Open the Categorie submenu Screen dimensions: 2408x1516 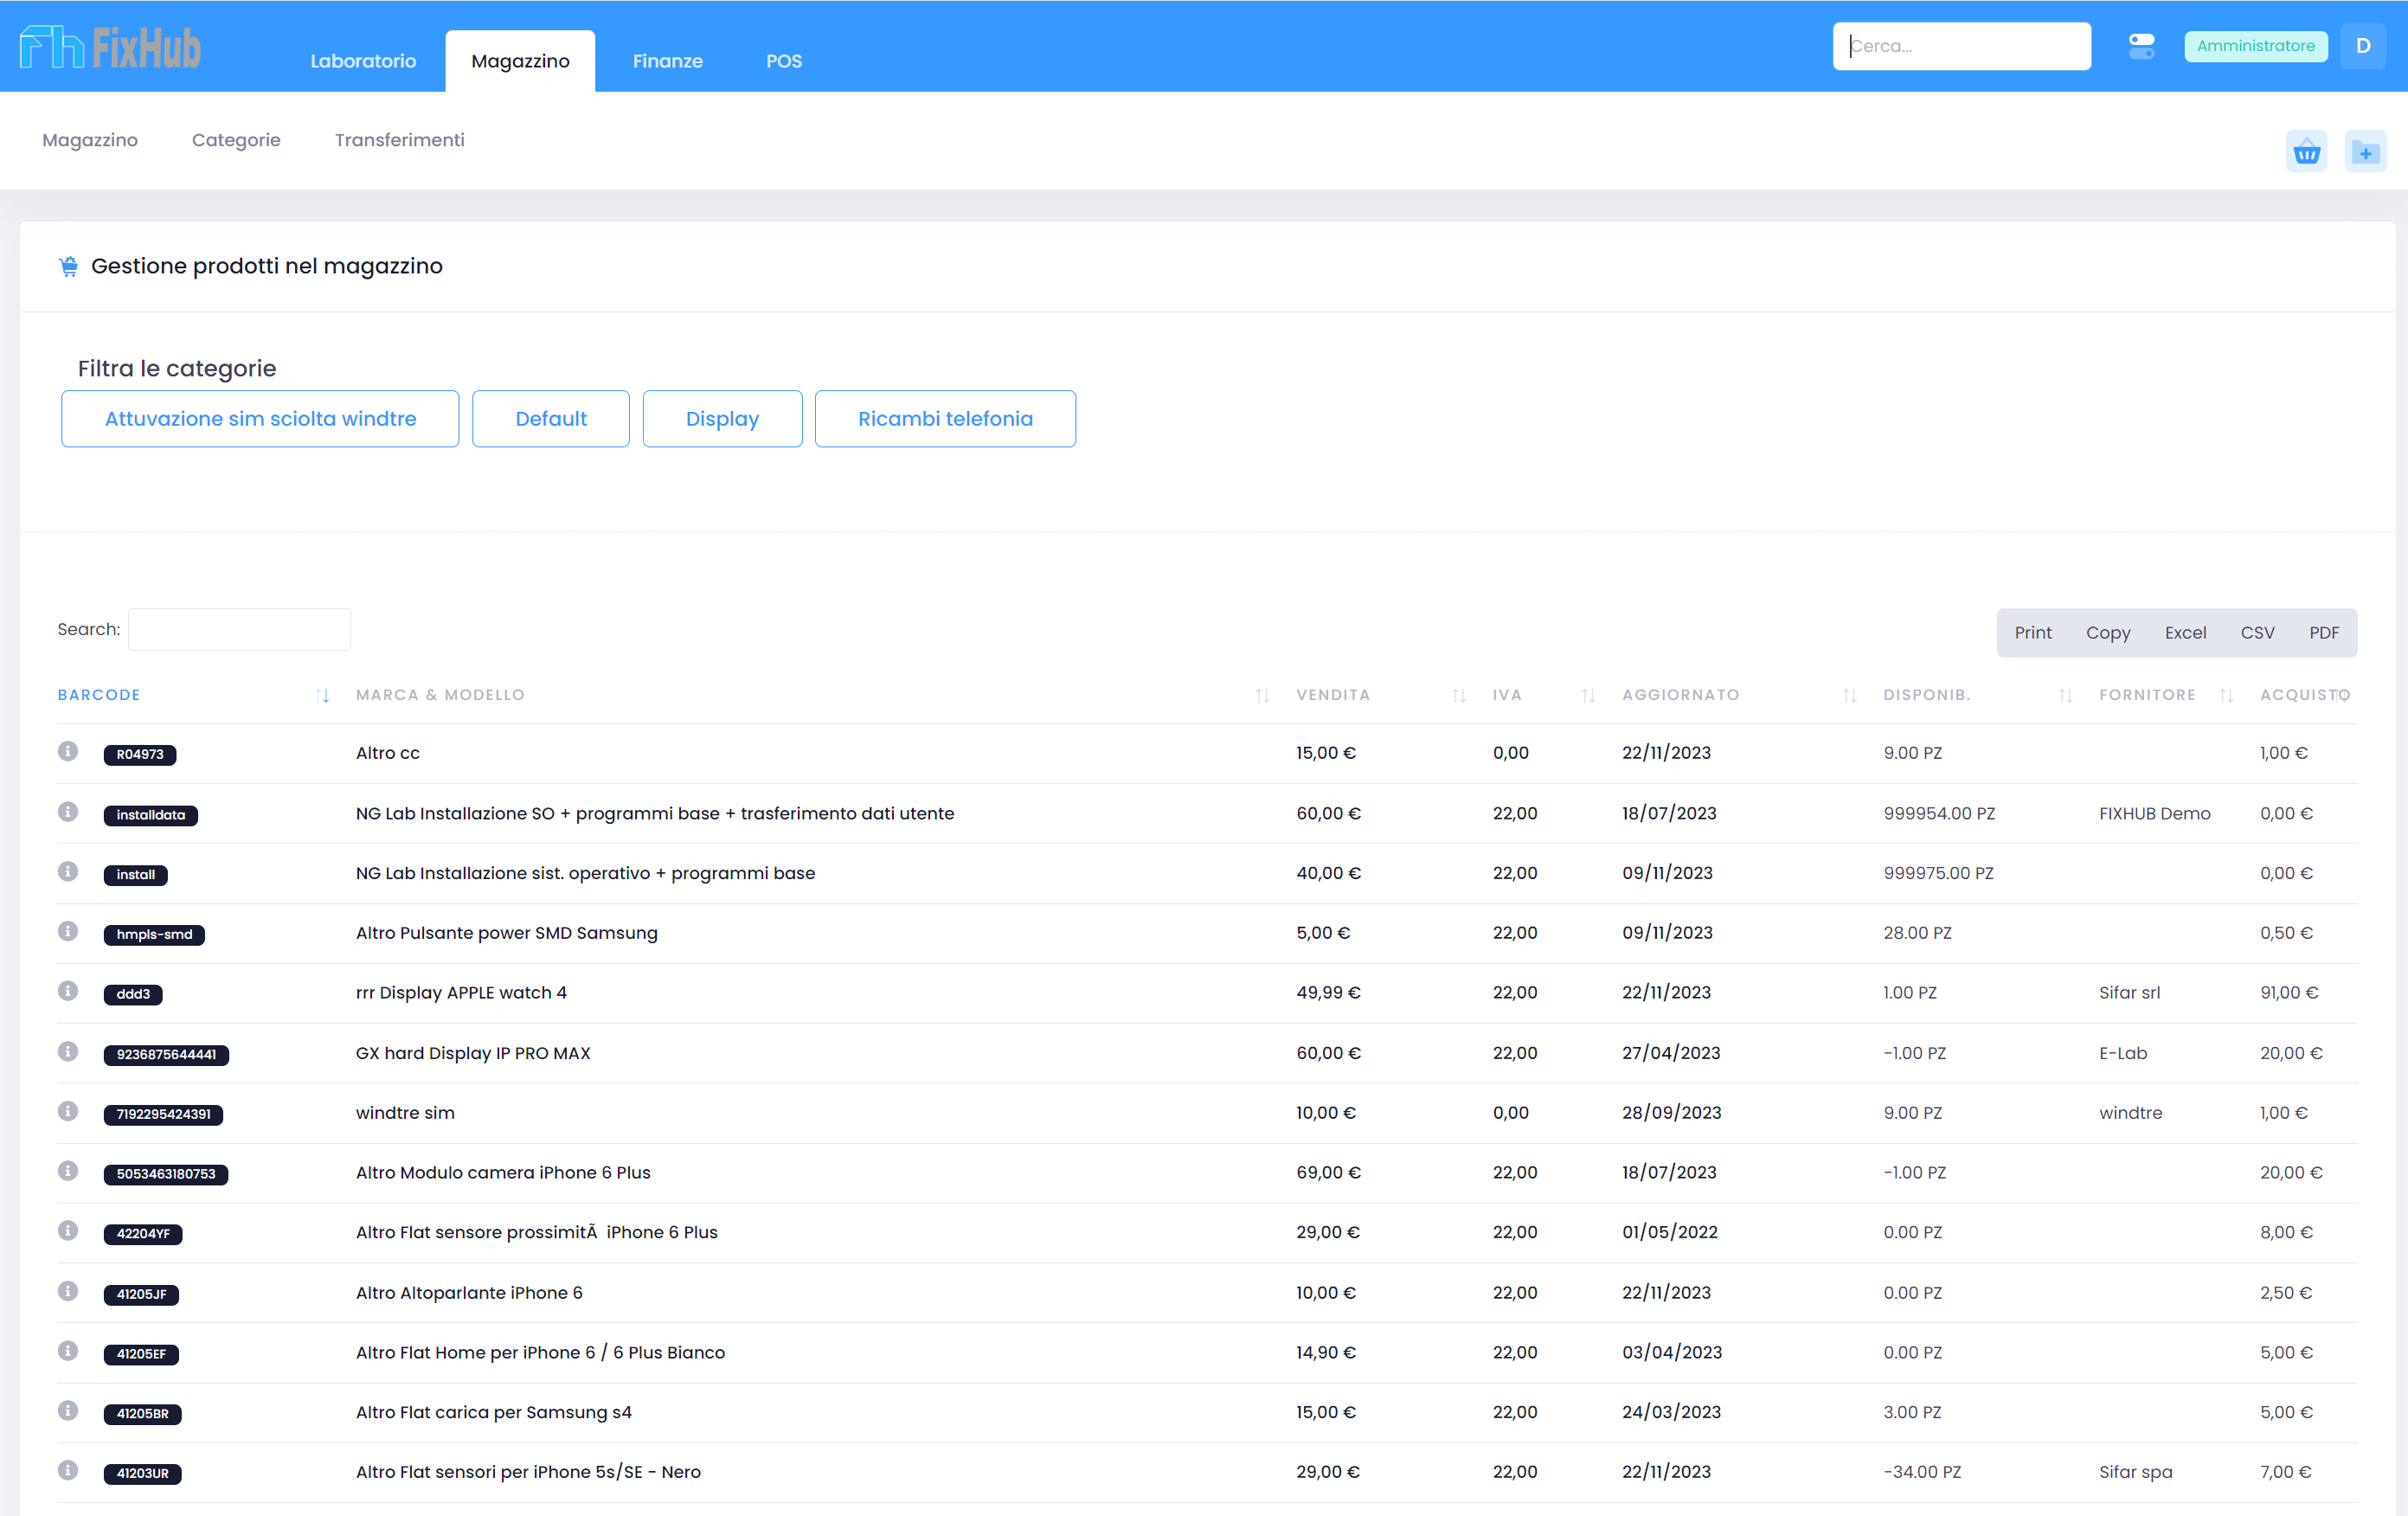pyautogui.click(x=236, y=140)
